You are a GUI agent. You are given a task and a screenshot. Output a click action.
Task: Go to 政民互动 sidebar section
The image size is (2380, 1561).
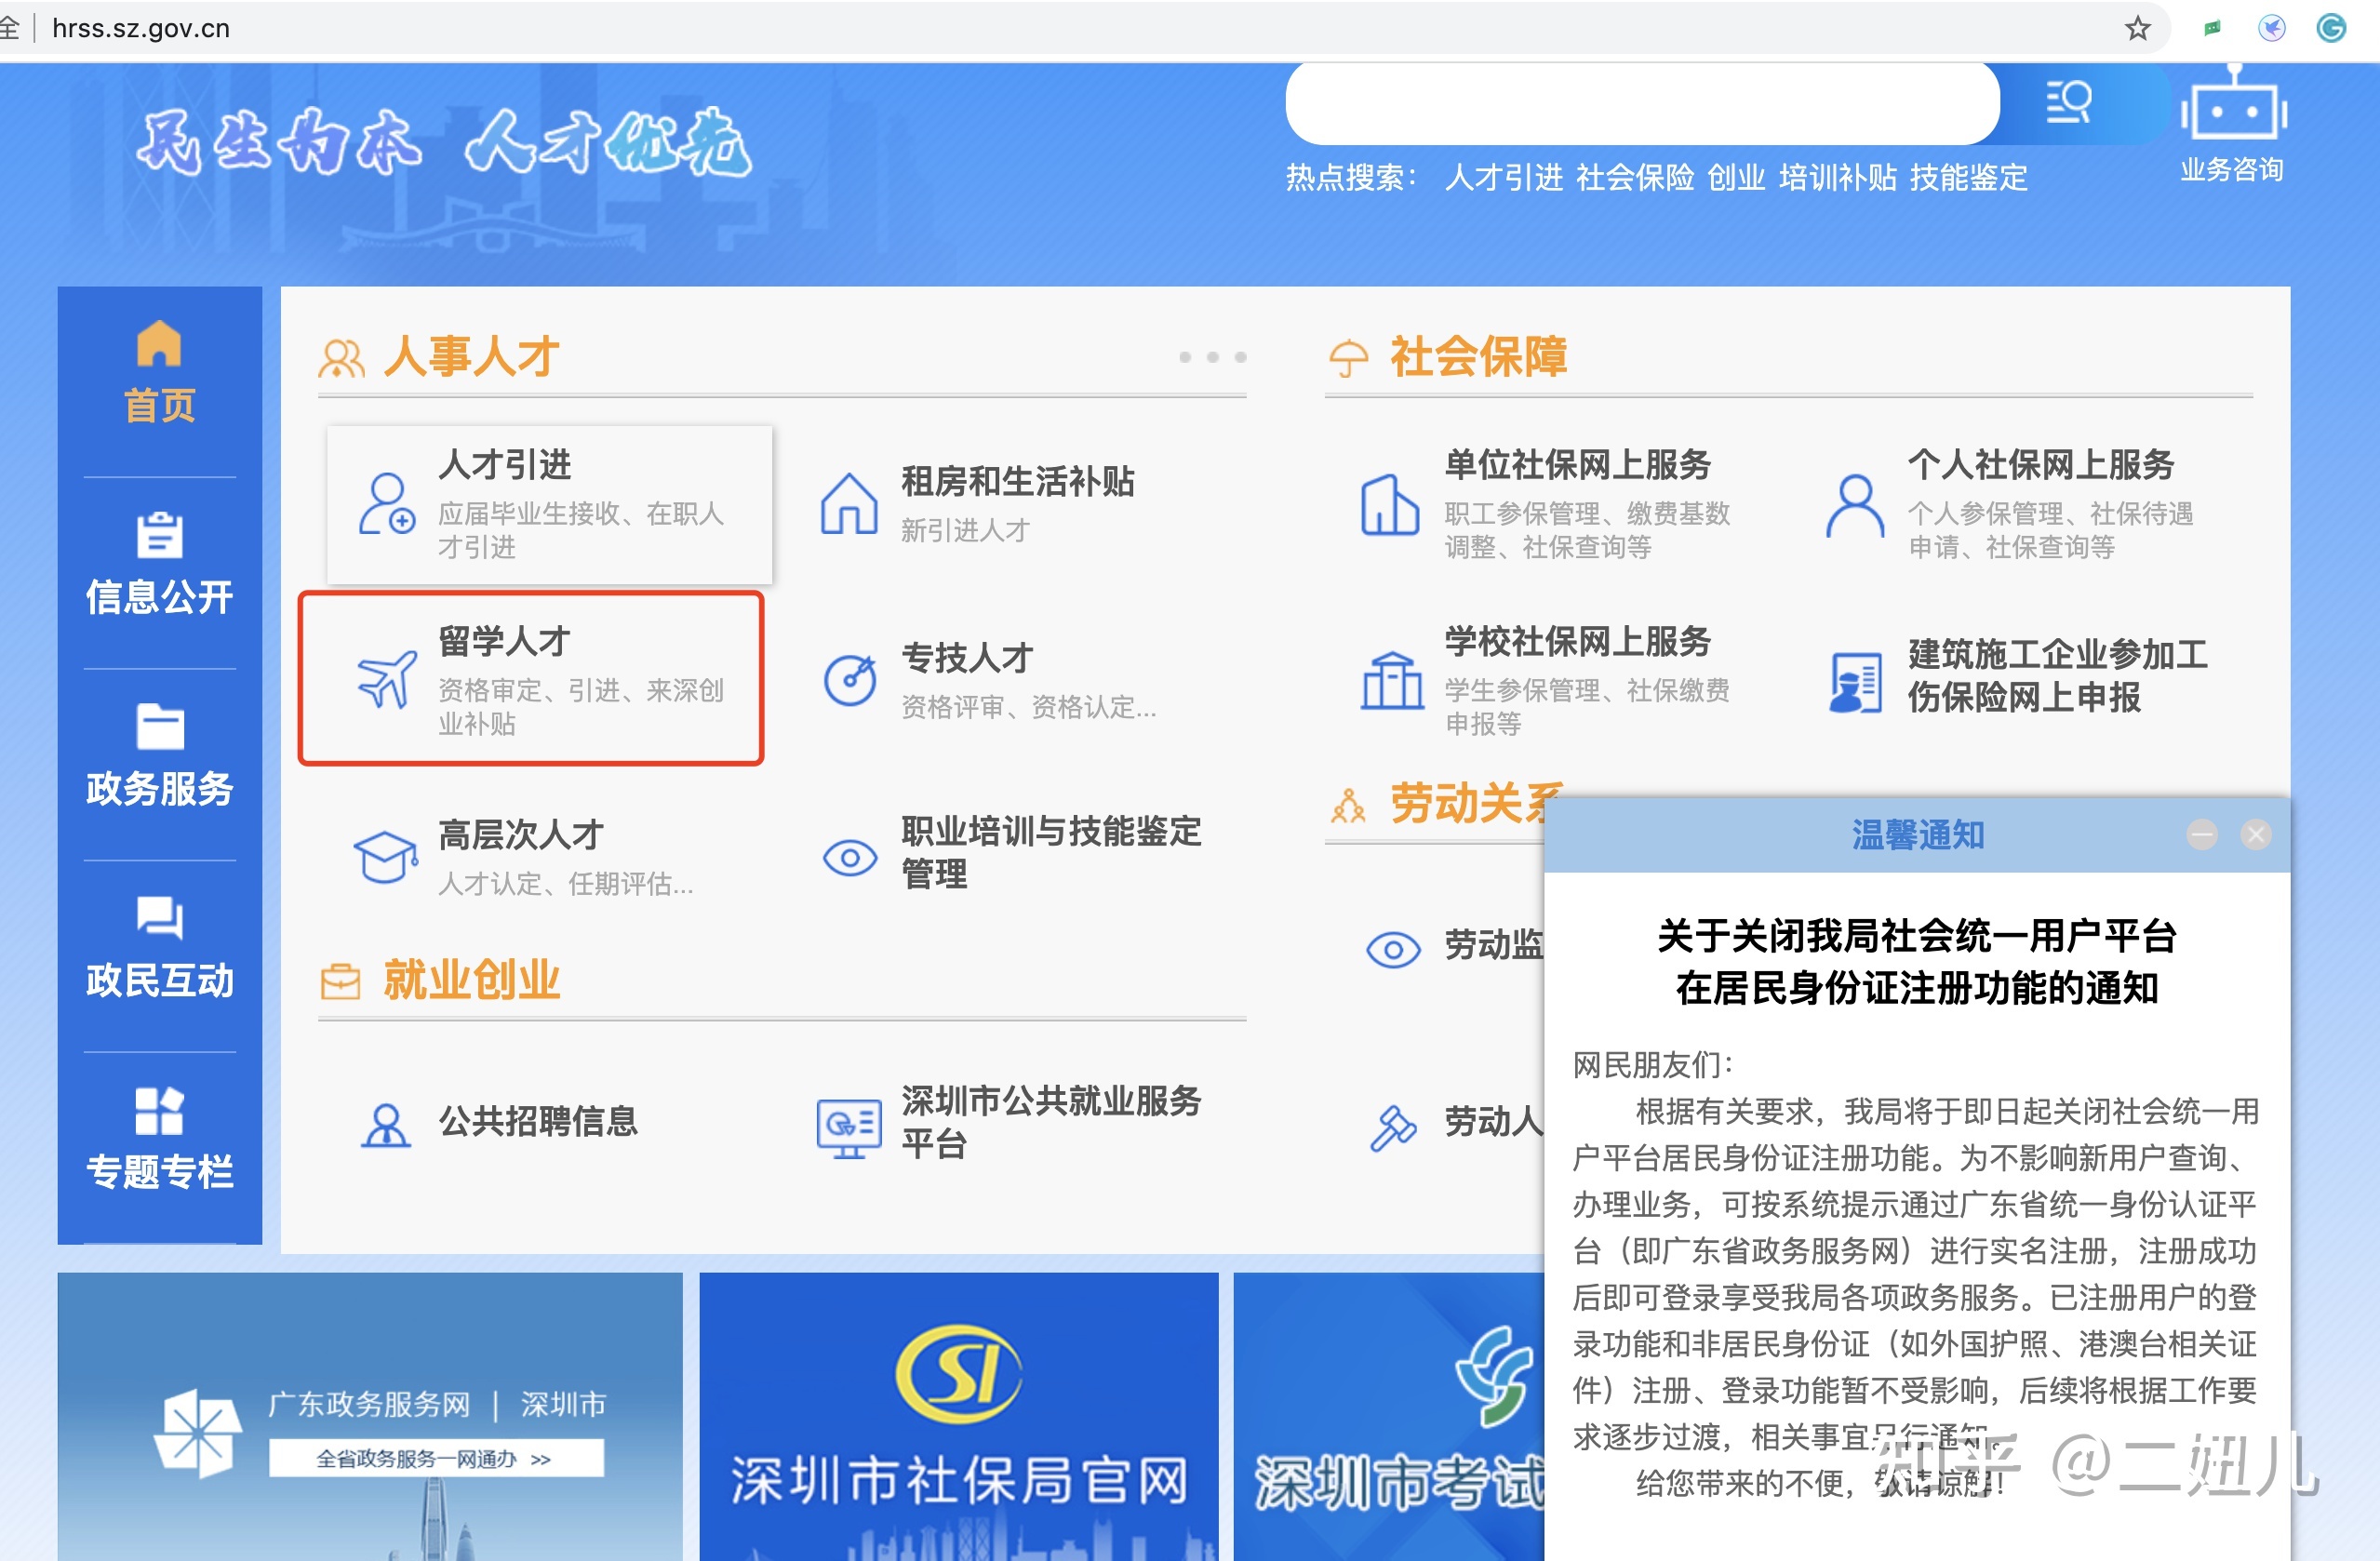[159, 947]
